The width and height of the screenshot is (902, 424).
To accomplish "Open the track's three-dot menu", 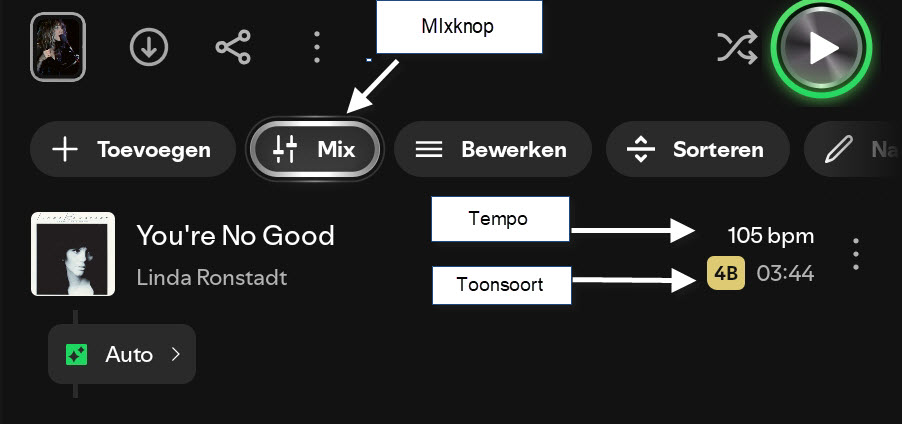I will click(856, 254).
